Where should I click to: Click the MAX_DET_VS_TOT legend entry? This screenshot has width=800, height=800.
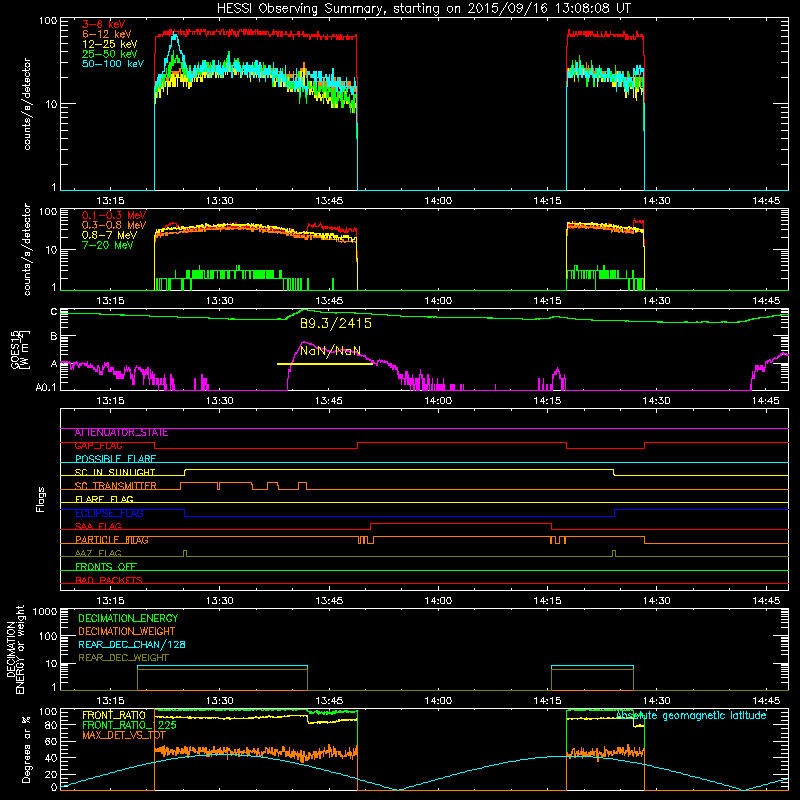tap(123, 735)
